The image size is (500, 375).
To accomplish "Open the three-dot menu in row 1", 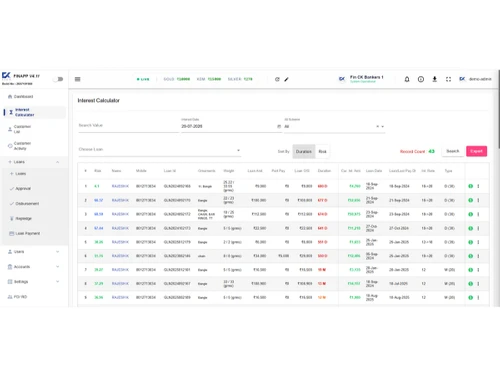I will (478, 186).
